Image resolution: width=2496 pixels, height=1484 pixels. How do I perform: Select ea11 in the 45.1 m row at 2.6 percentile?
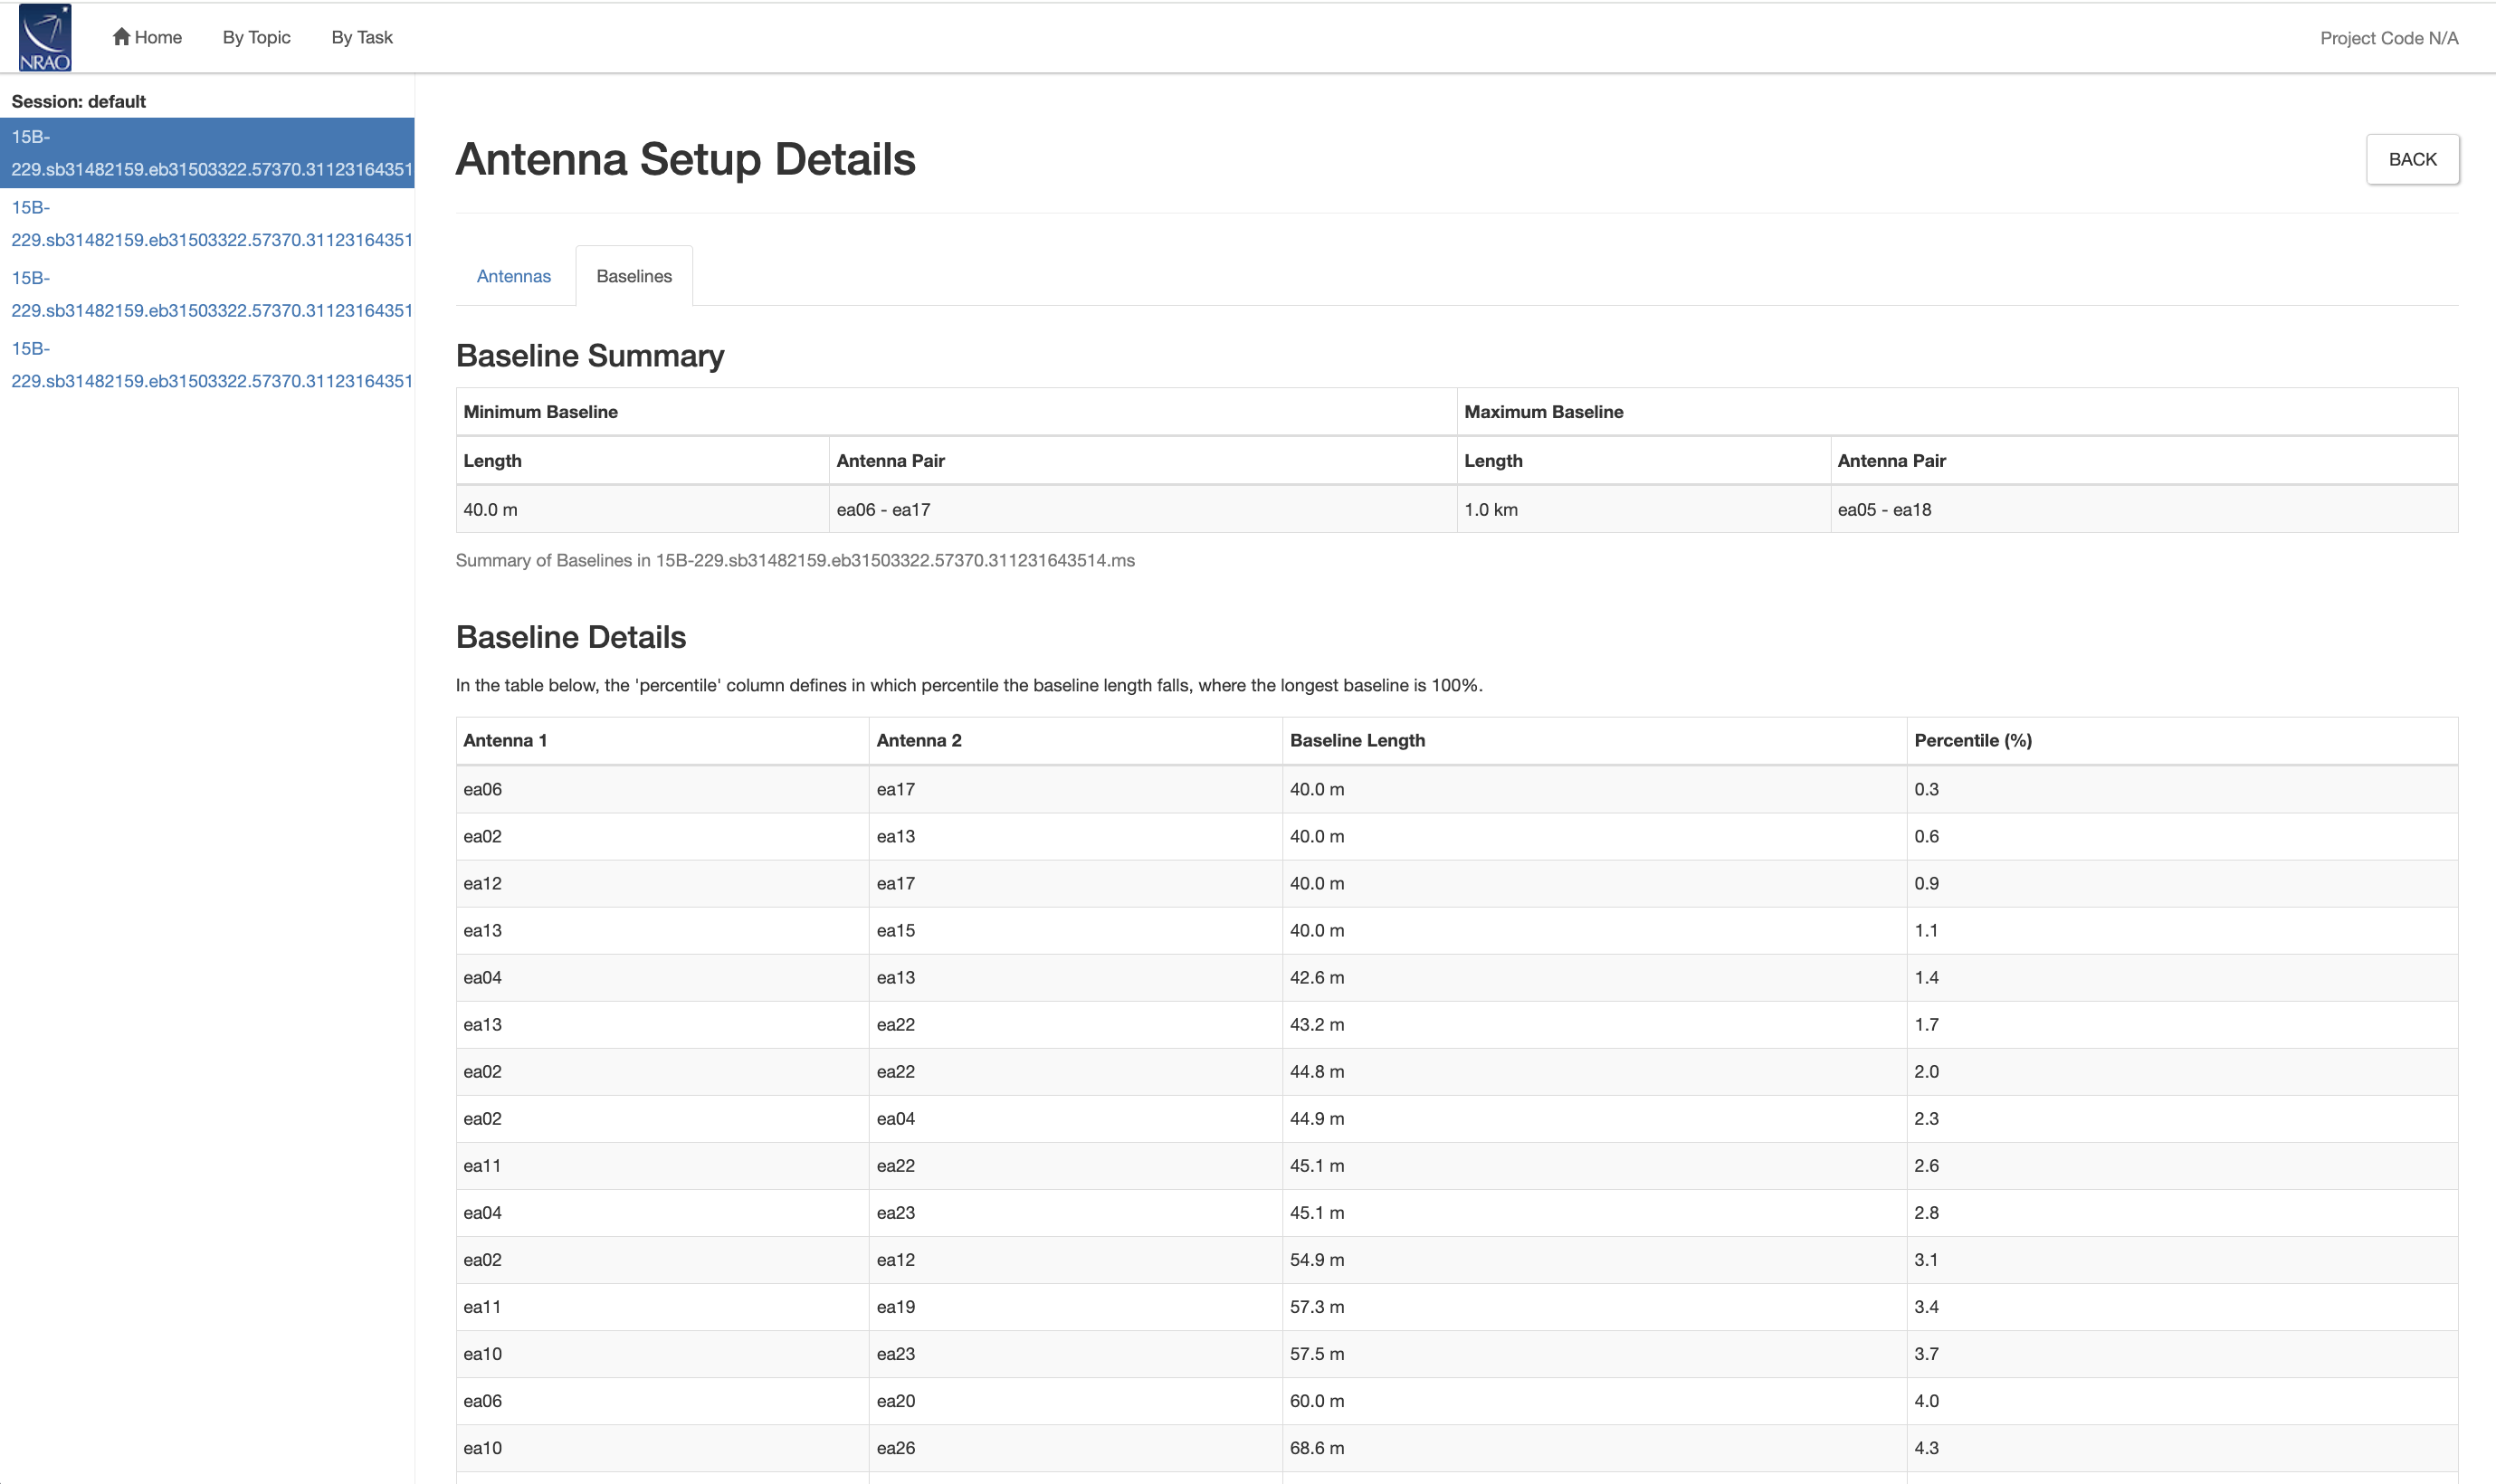click(662, 1166)
